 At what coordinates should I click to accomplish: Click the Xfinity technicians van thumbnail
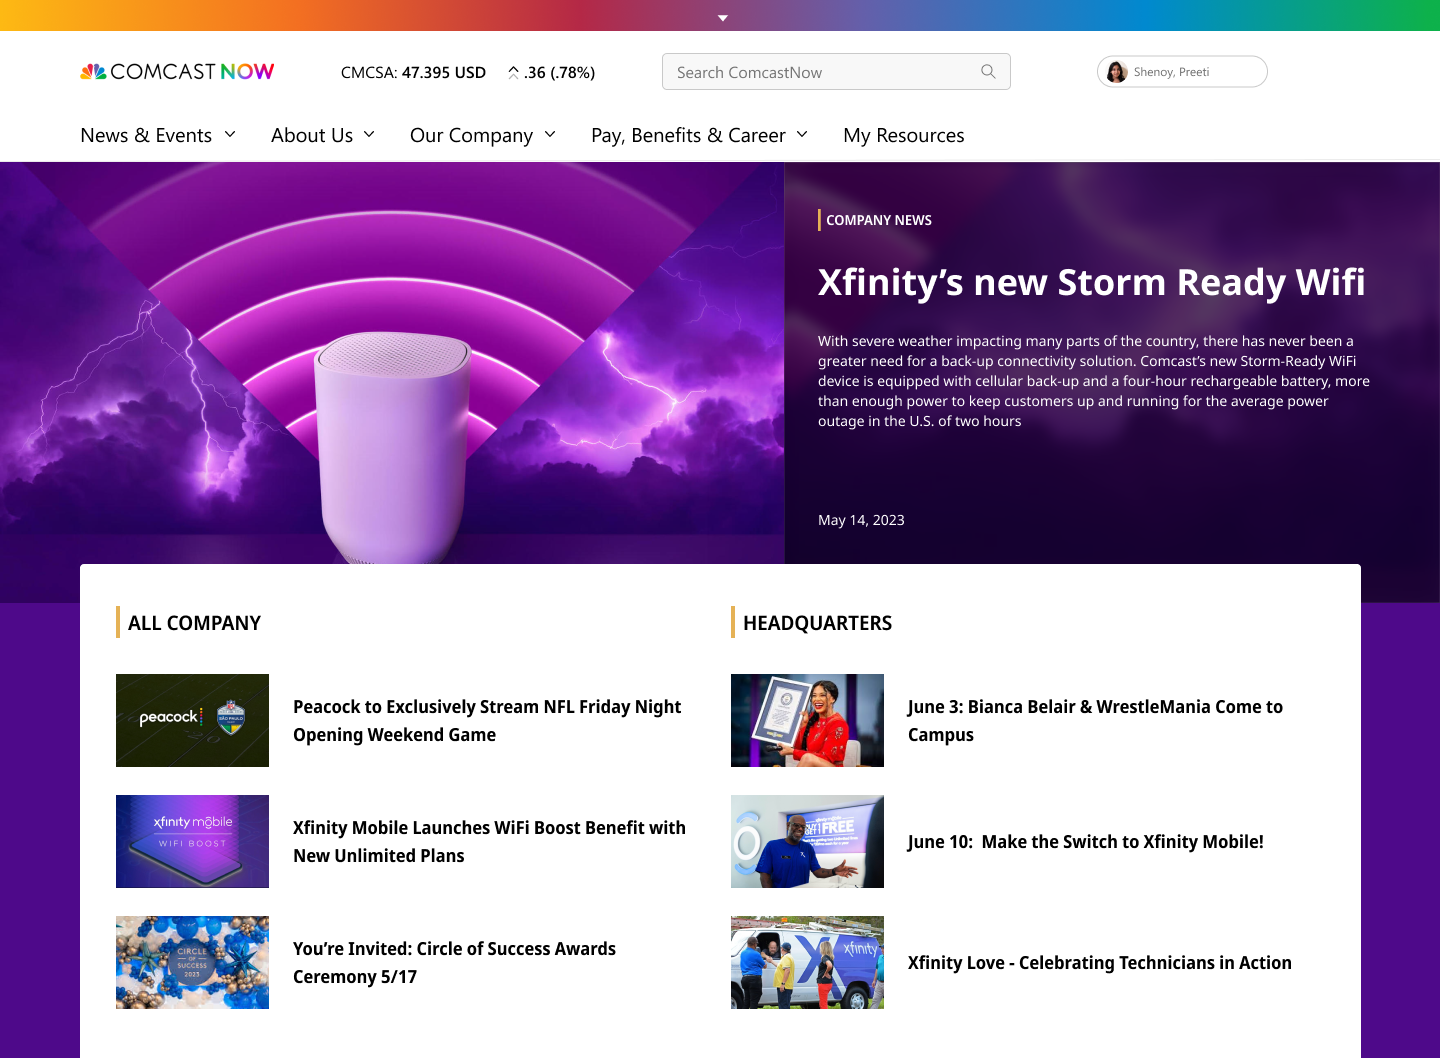807,962
